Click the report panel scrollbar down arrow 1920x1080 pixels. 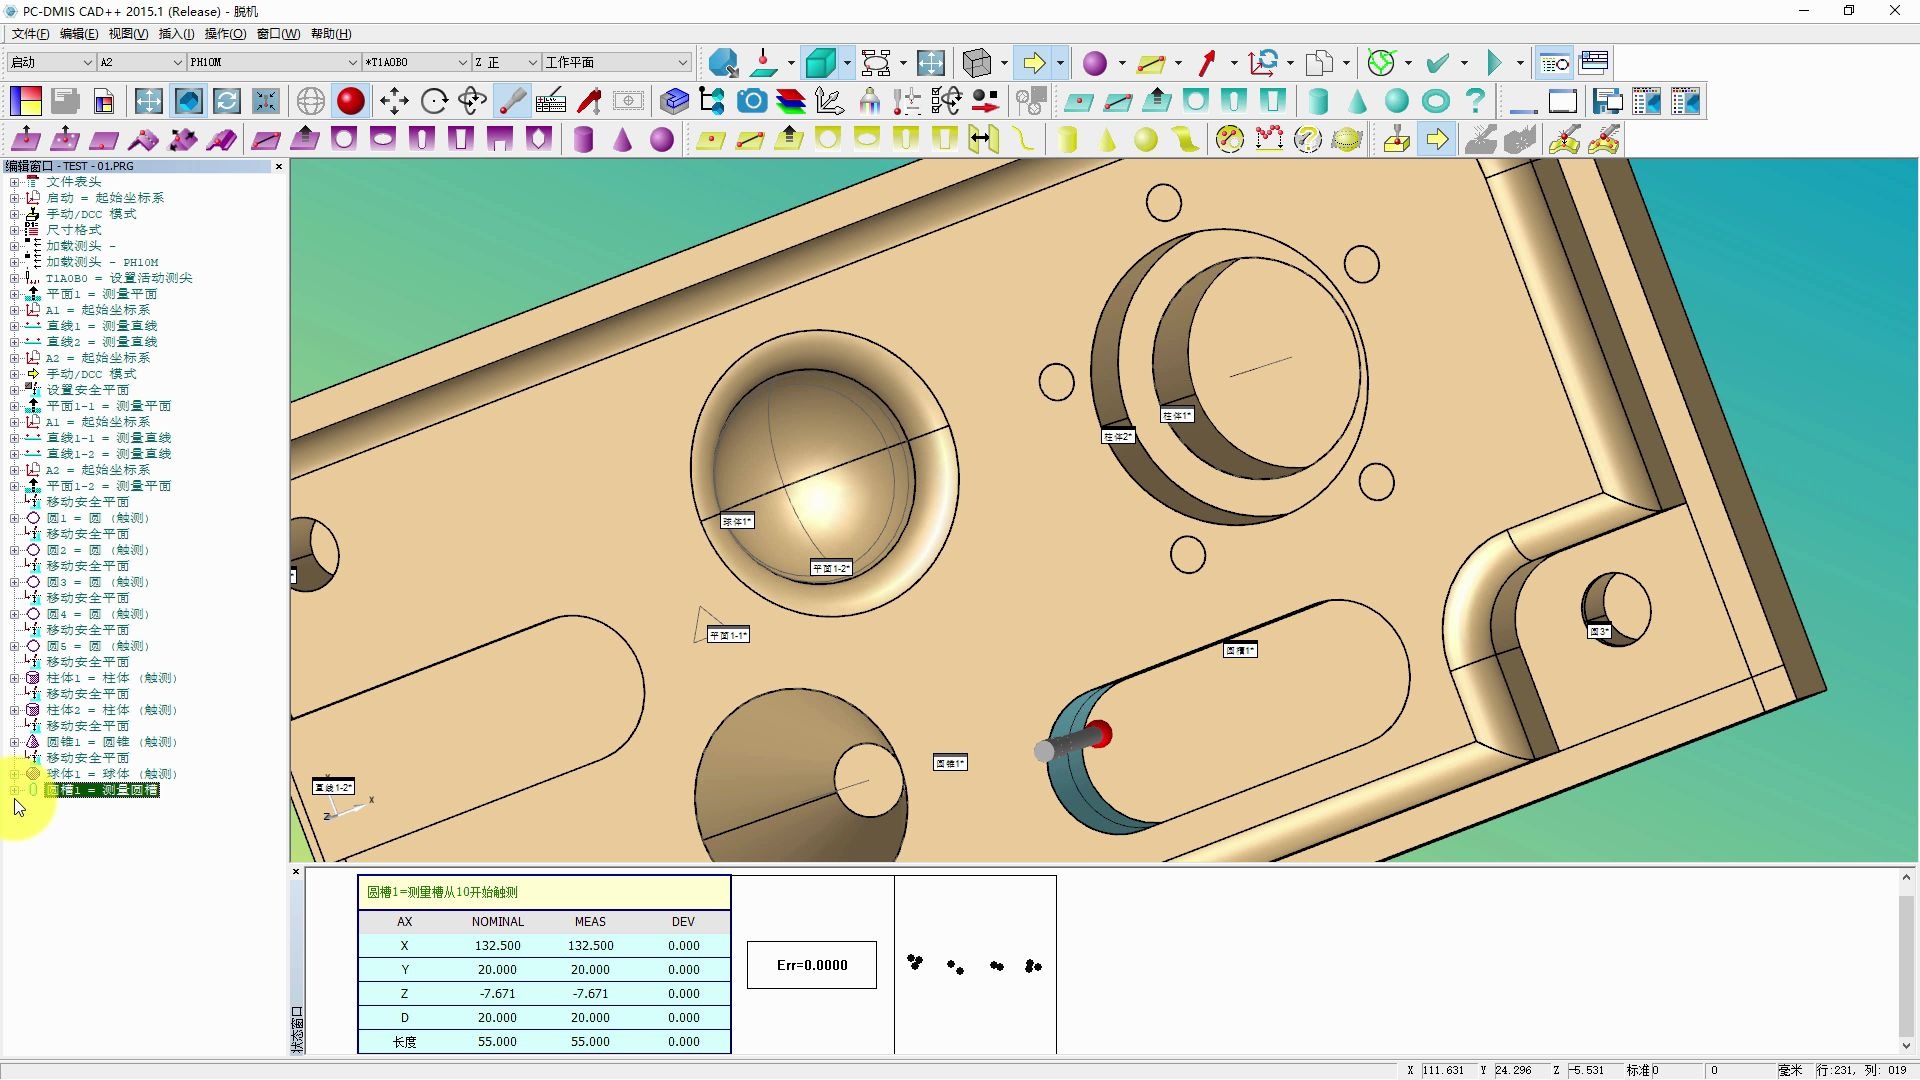tap(1906, 1045)
